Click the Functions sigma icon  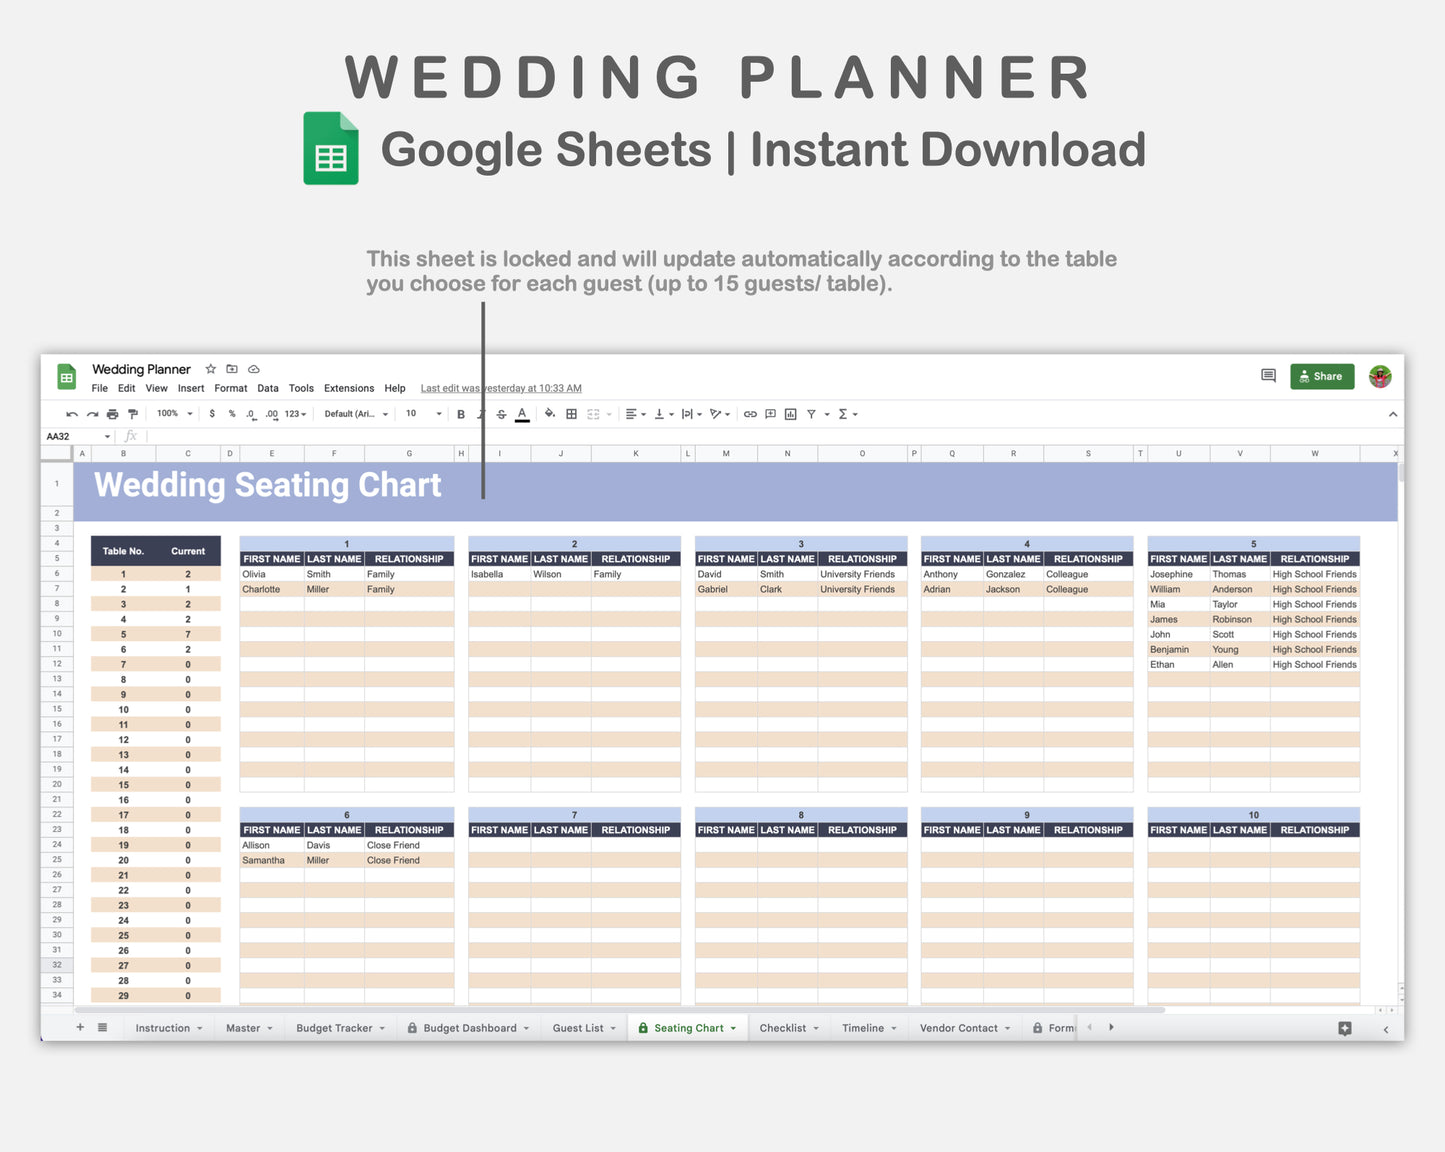(x=843, y=413)
